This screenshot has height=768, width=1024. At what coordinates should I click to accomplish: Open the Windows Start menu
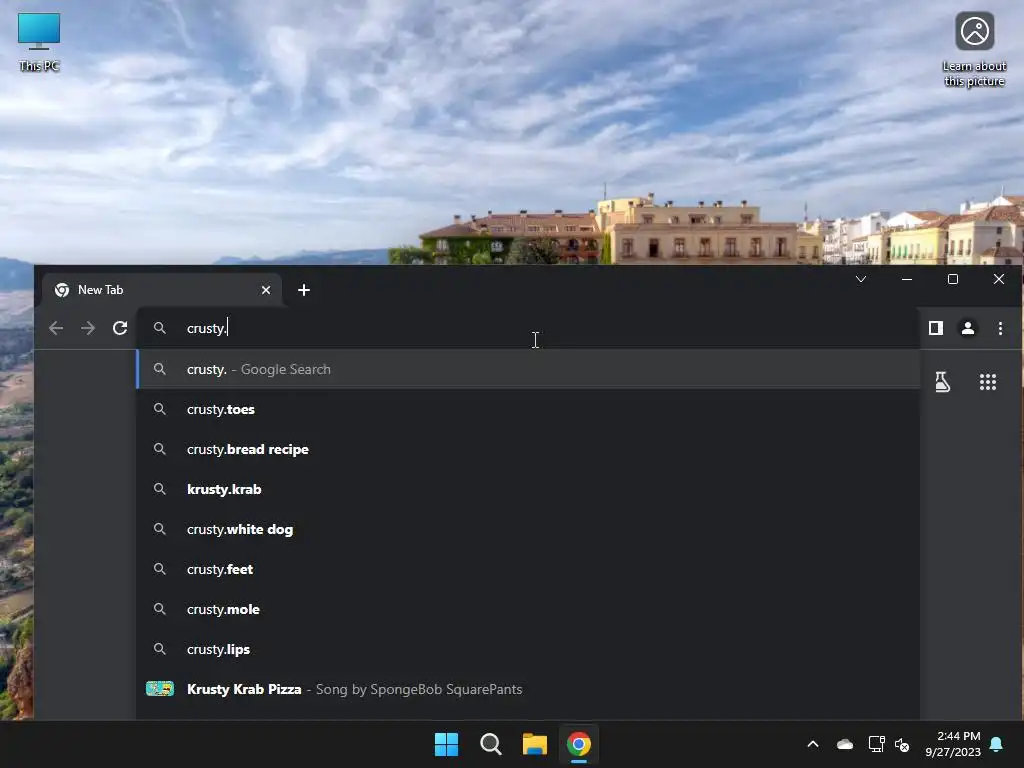pyautogui.click(x=447, y=744)
